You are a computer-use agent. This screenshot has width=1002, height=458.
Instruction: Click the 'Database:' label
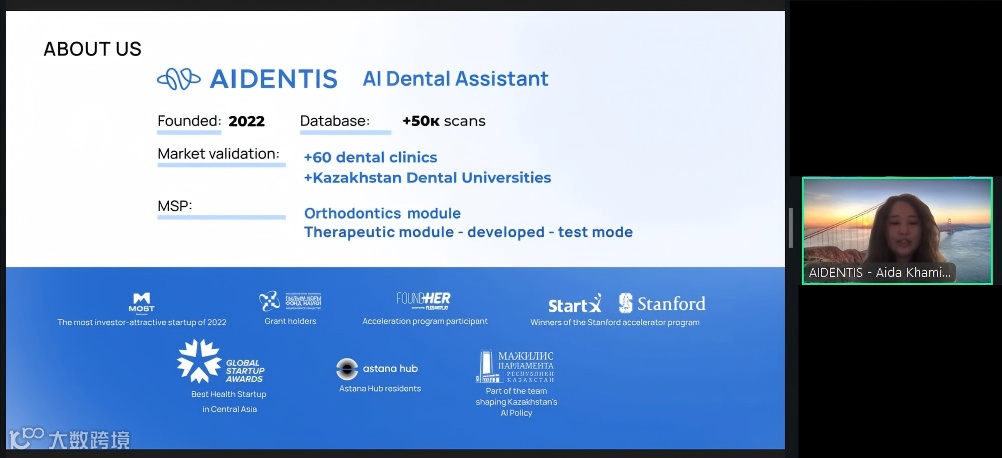click(x=335, y=121)
